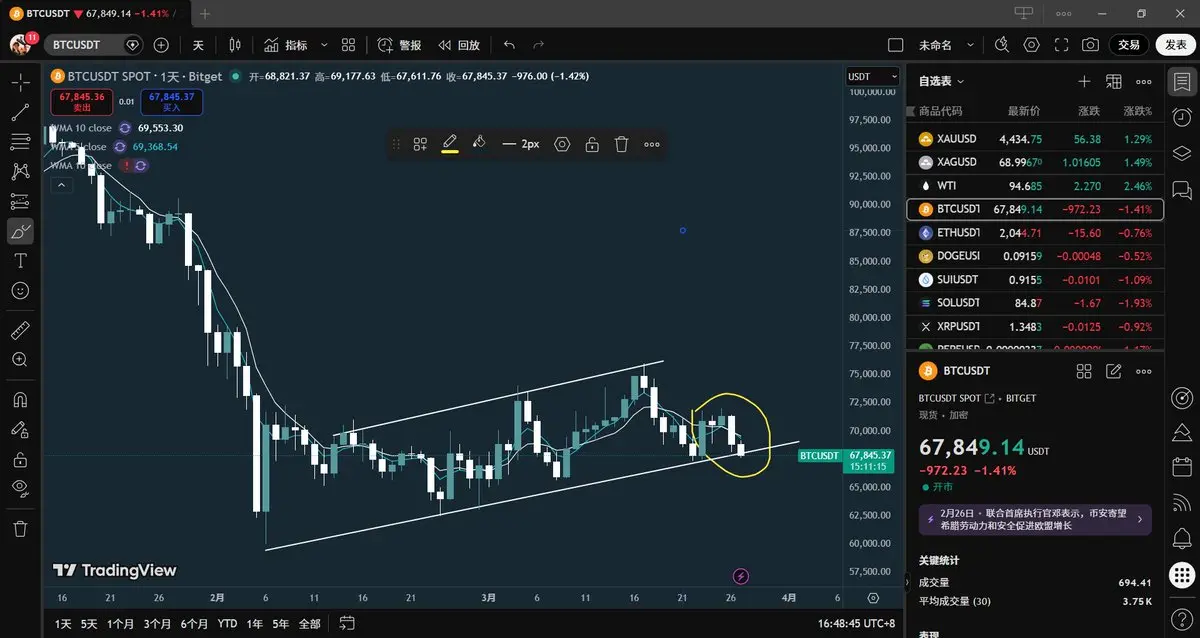Open the indicator templates grid
The image size is (1200, 638).
tap(348, 45)
